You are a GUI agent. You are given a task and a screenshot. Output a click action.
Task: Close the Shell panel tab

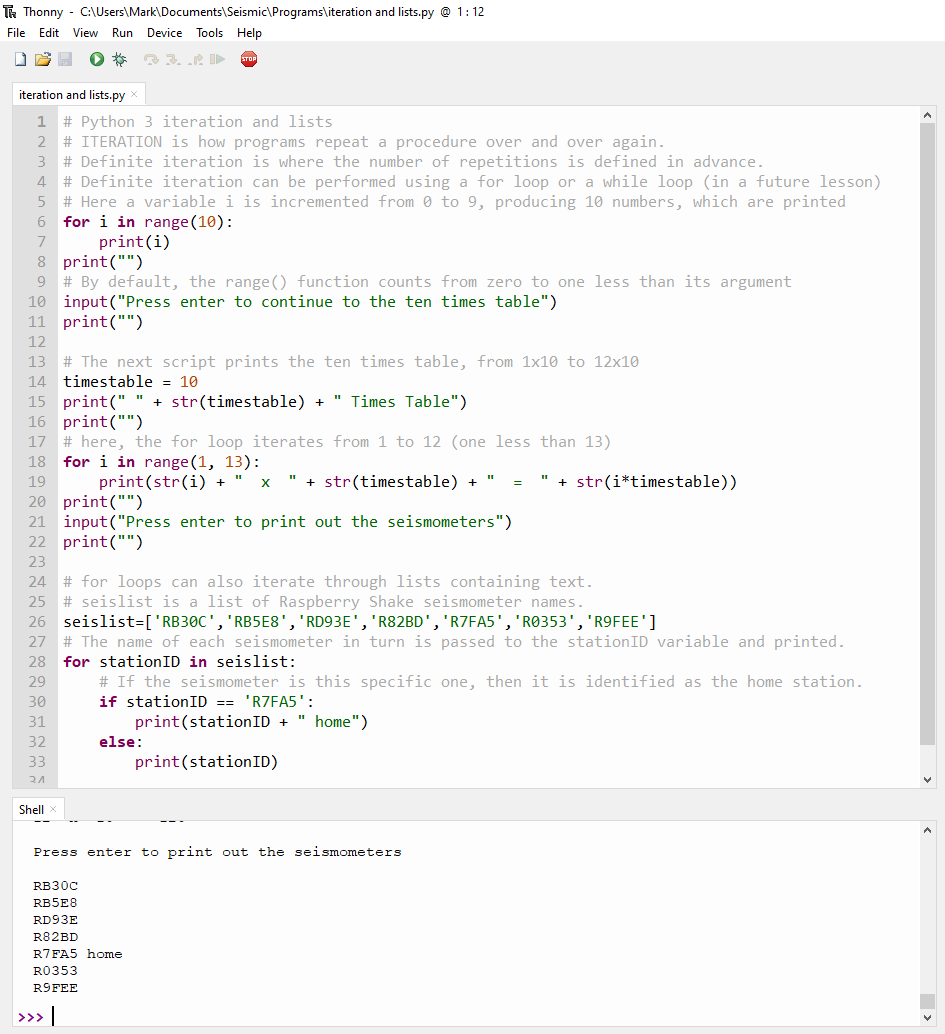(53, 809)
